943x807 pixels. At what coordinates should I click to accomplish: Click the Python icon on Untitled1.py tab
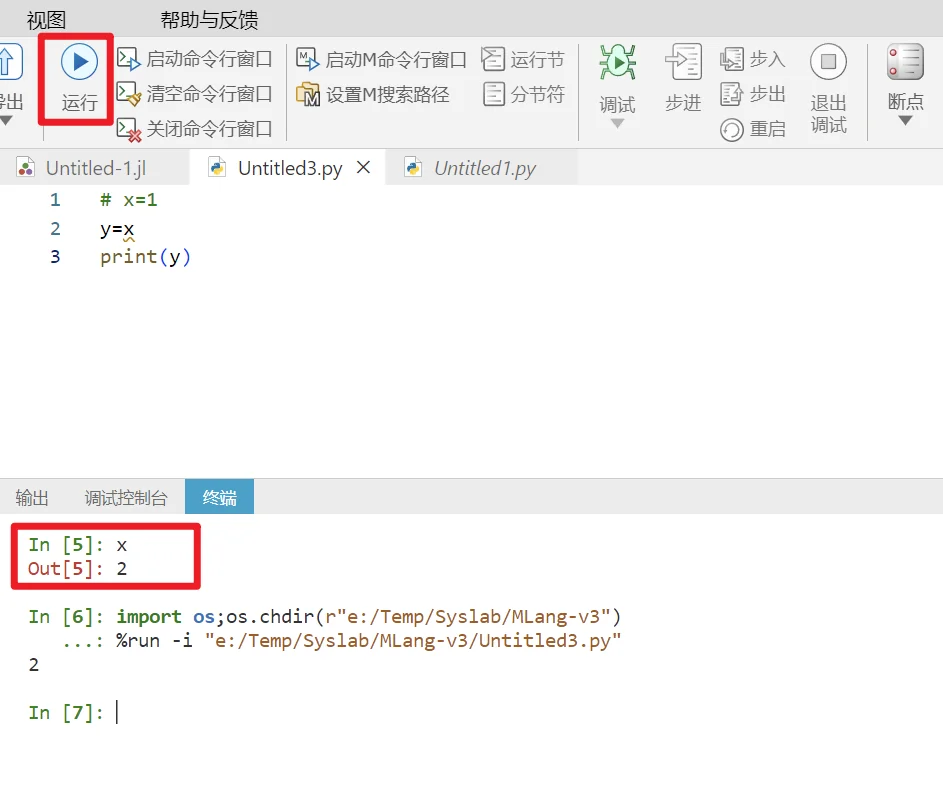click(x=413, y=167)
